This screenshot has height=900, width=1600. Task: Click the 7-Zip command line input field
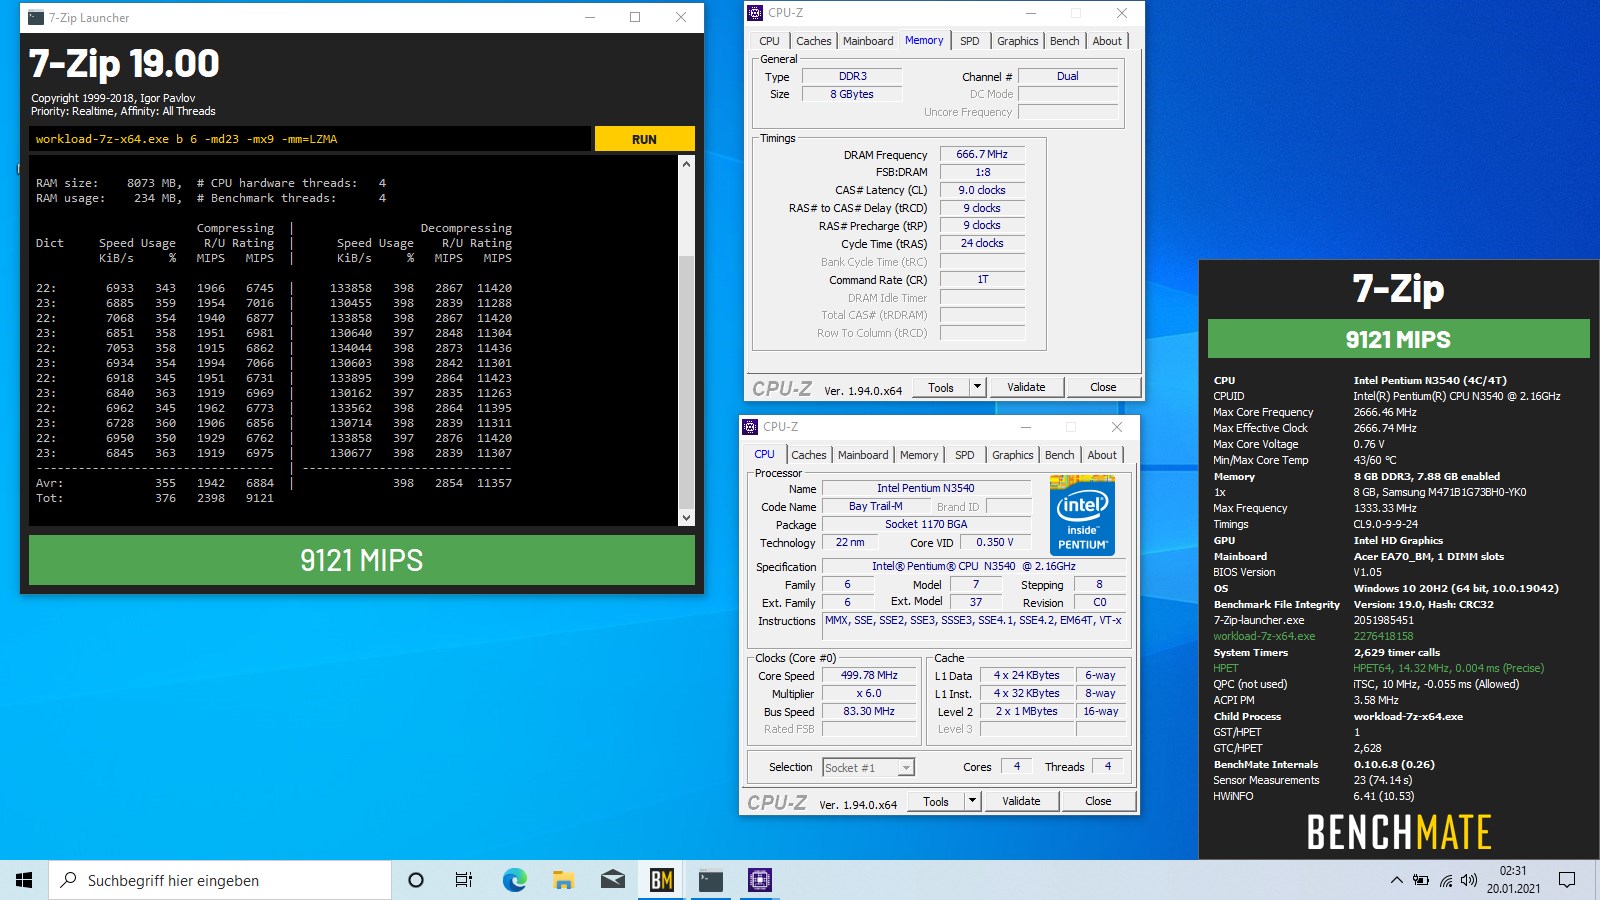click(x=310, y=139)
